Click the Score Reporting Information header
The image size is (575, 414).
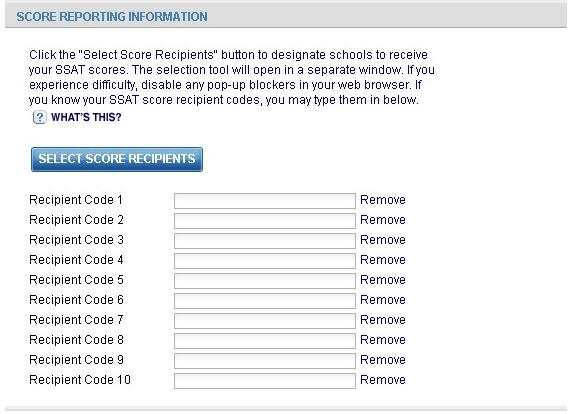coord(112,17)
